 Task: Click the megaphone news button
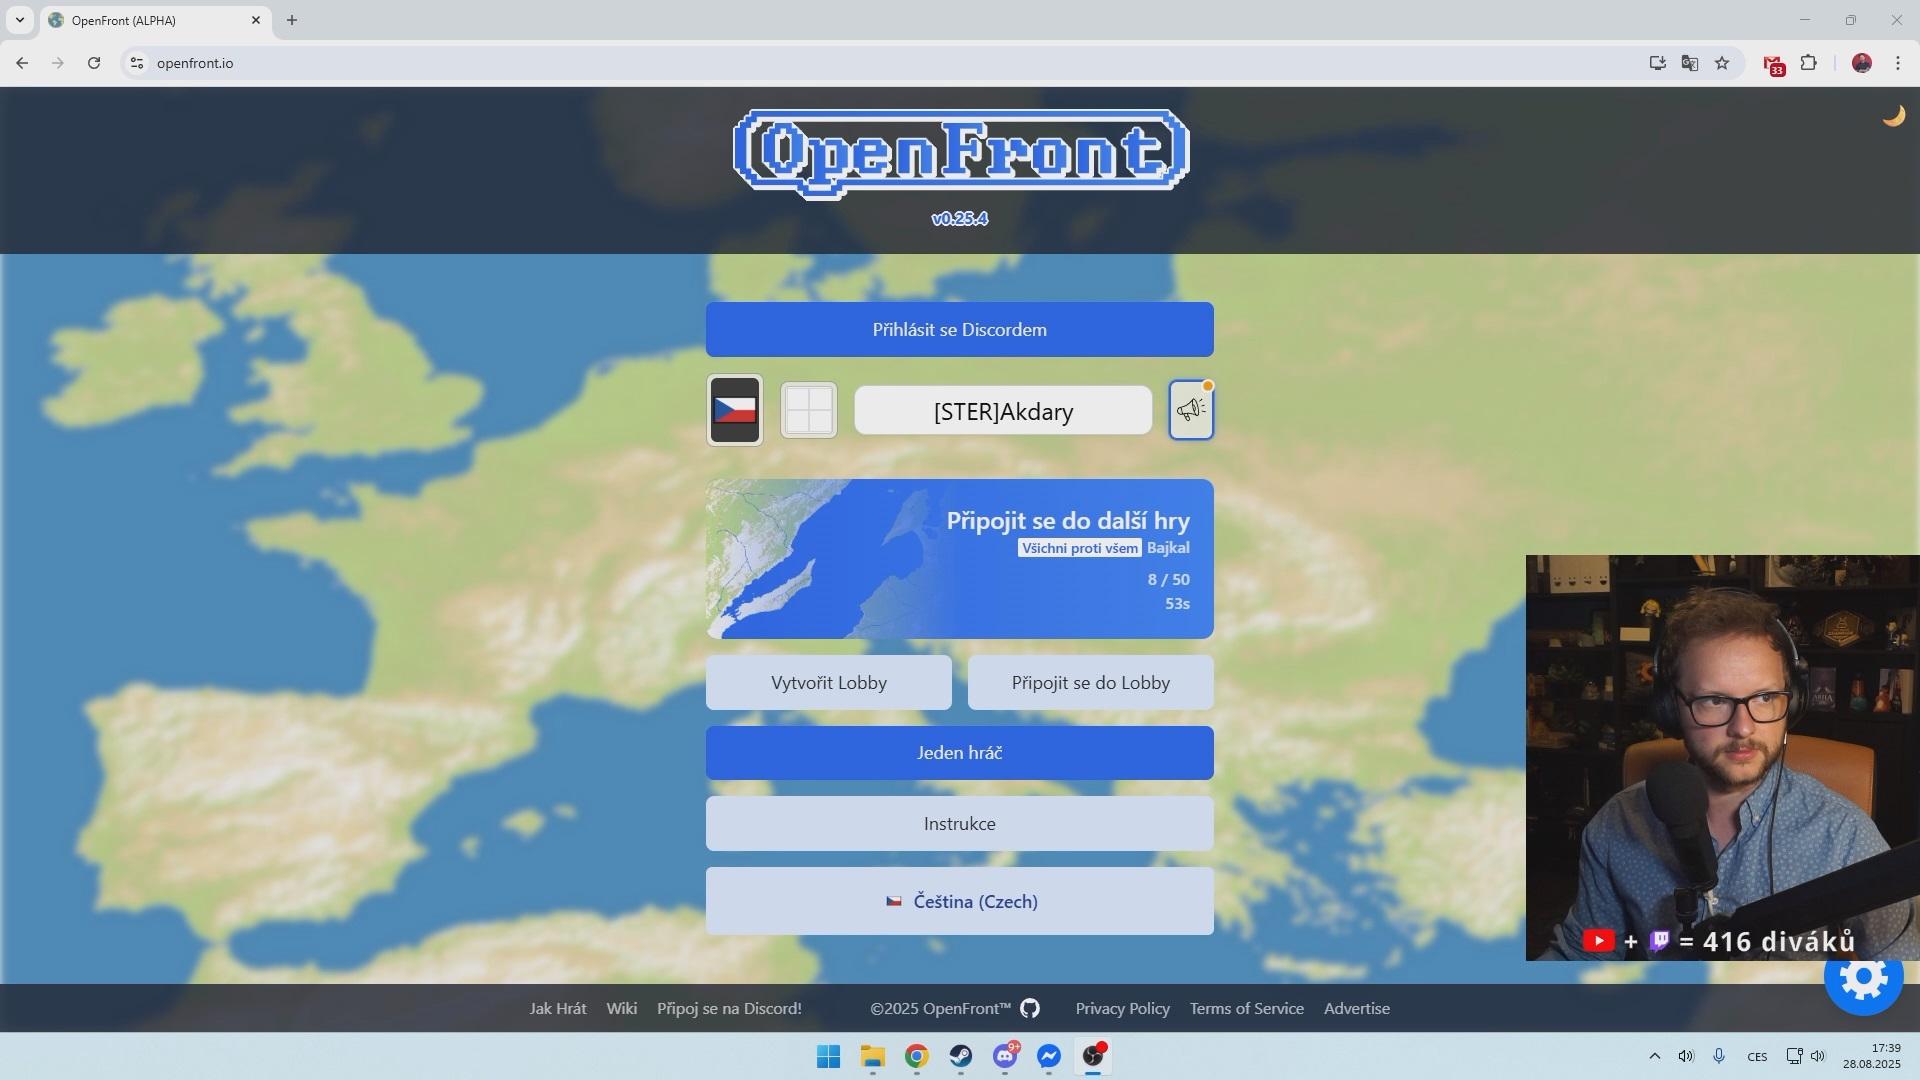tap(1191, 410)
